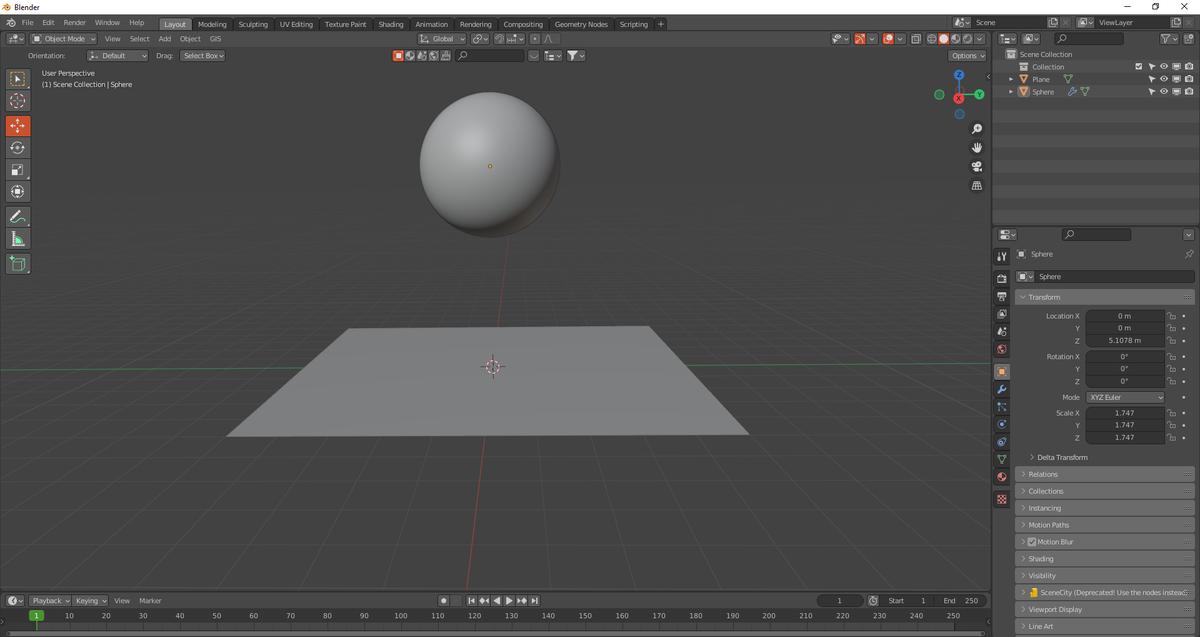Toggle the Collection exclude checkbox in outliner
This screenshot has width=1200, height=637.
click(1138, 67)
